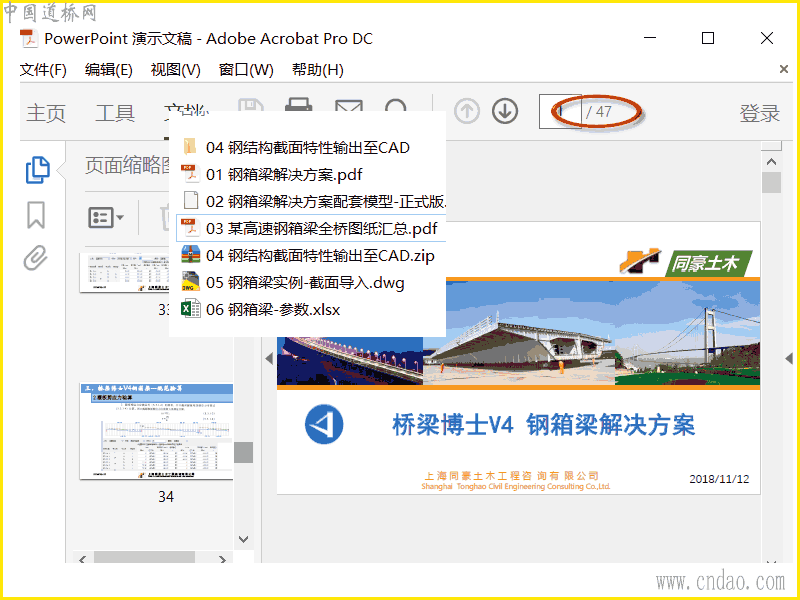
Task: Select 01 钢箱梁解决方案.pdf file
Action: 284,174
